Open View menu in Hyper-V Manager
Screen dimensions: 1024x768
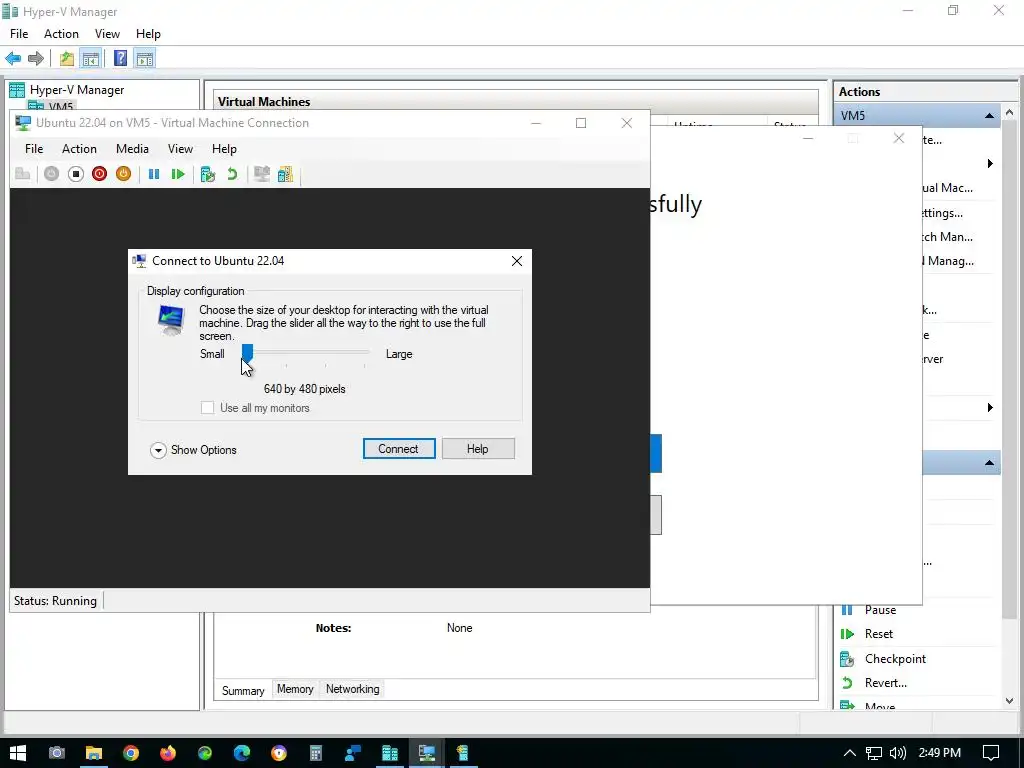click(x=107, y=34)
